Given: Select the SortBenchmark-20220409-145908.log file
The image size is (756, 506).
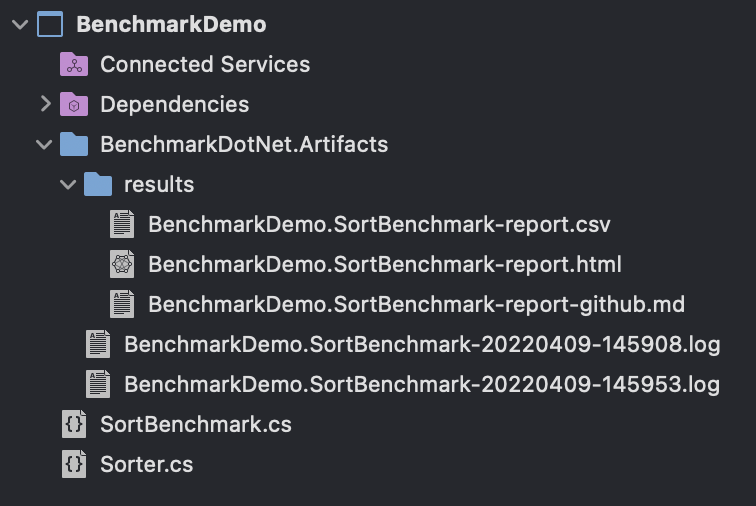Looking at the screenshot, I should point(422,345).
